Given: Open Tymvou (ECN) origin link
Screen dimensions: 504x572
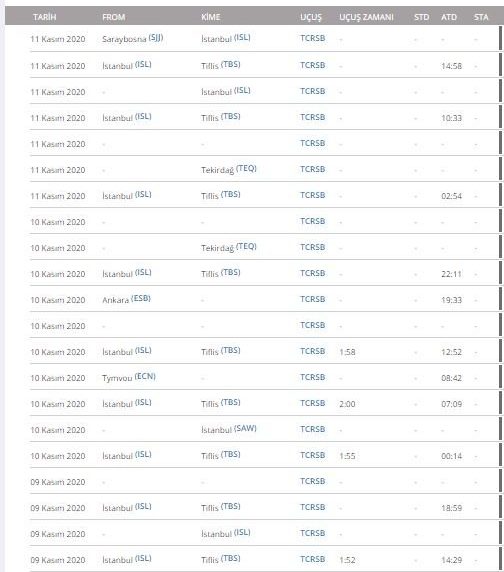Looking at the screenshot, I should pyautogui.click(x=129, y=377).
